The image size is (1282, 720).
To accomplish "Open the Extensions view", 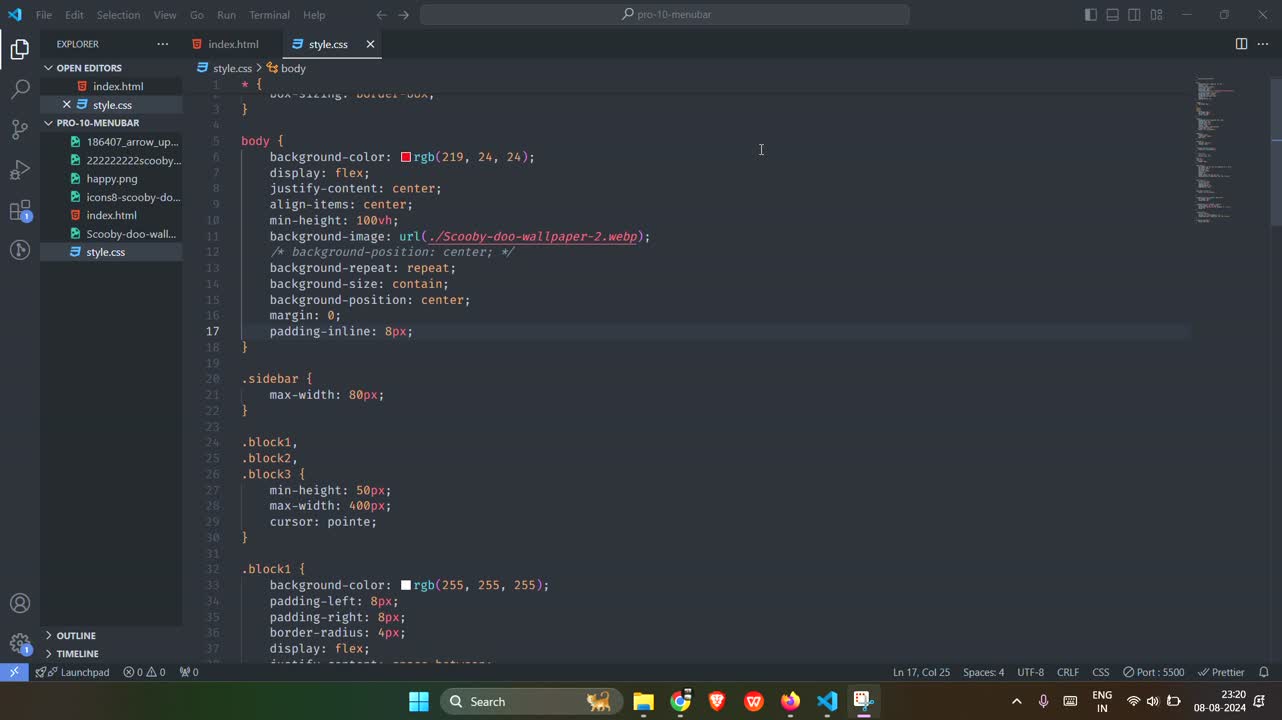I will (20, 211).
